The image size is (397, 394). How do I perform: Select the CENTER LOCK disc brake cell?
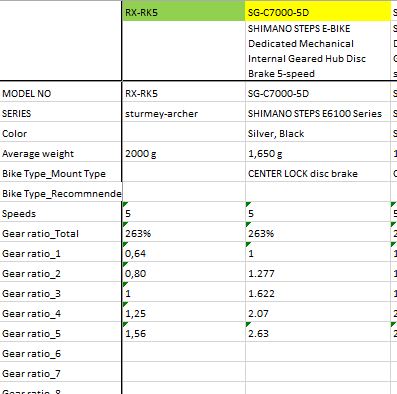pyautogui.click(x=318, y=173)
